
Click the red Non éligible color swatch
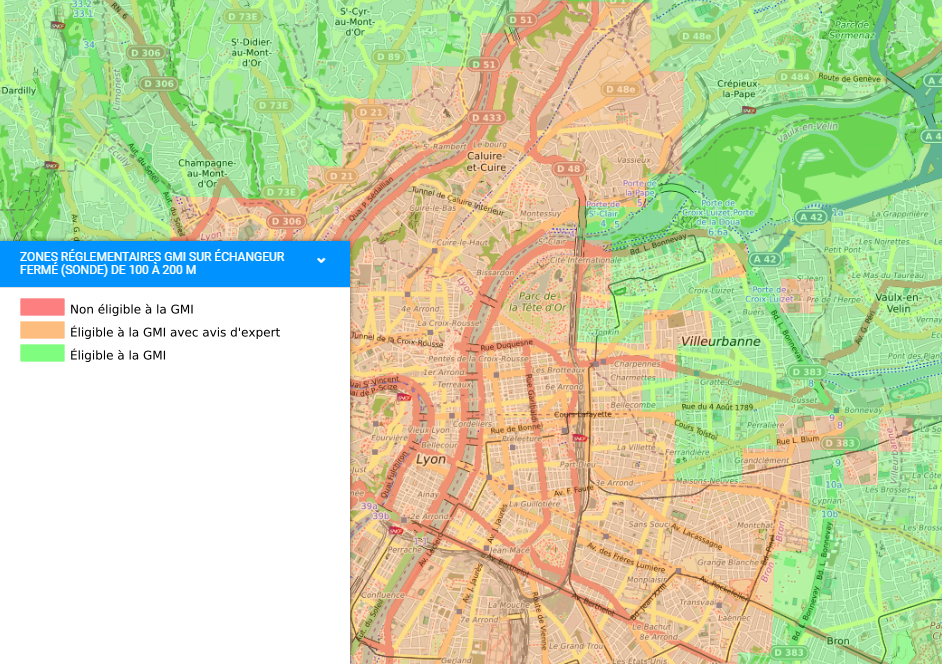(42, 308)
